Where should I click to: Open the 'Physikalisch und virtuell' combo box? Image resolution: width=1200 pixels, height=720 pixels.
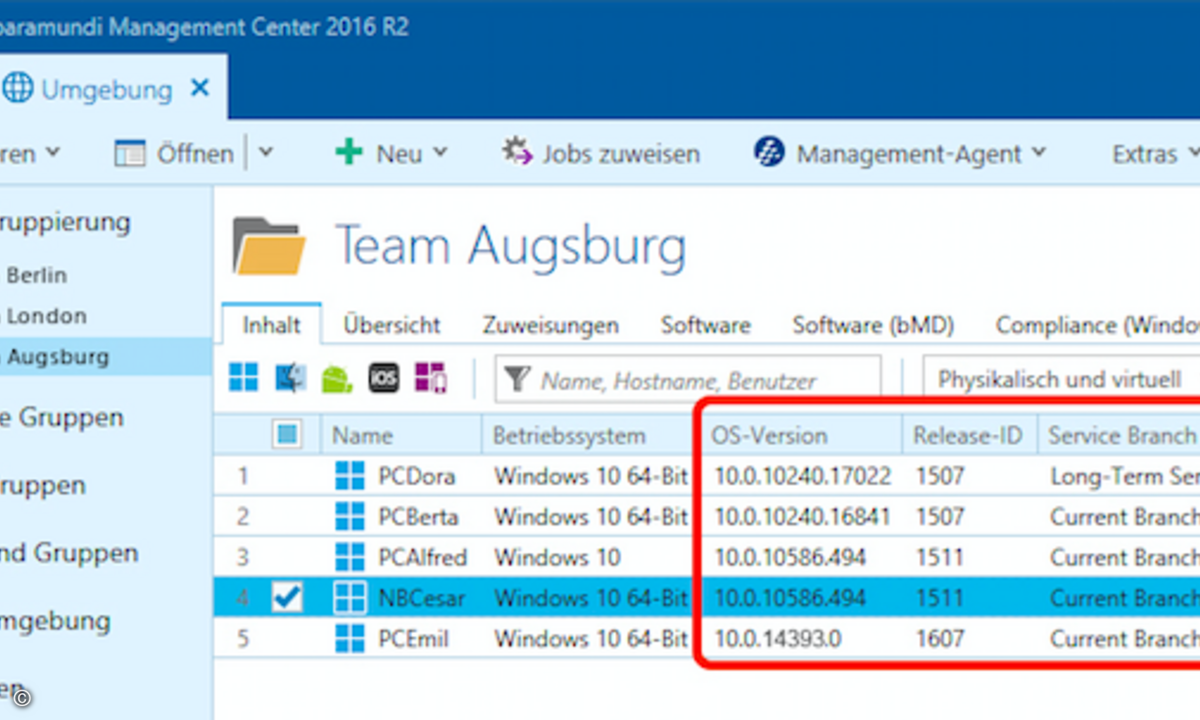pos(1060,380)
